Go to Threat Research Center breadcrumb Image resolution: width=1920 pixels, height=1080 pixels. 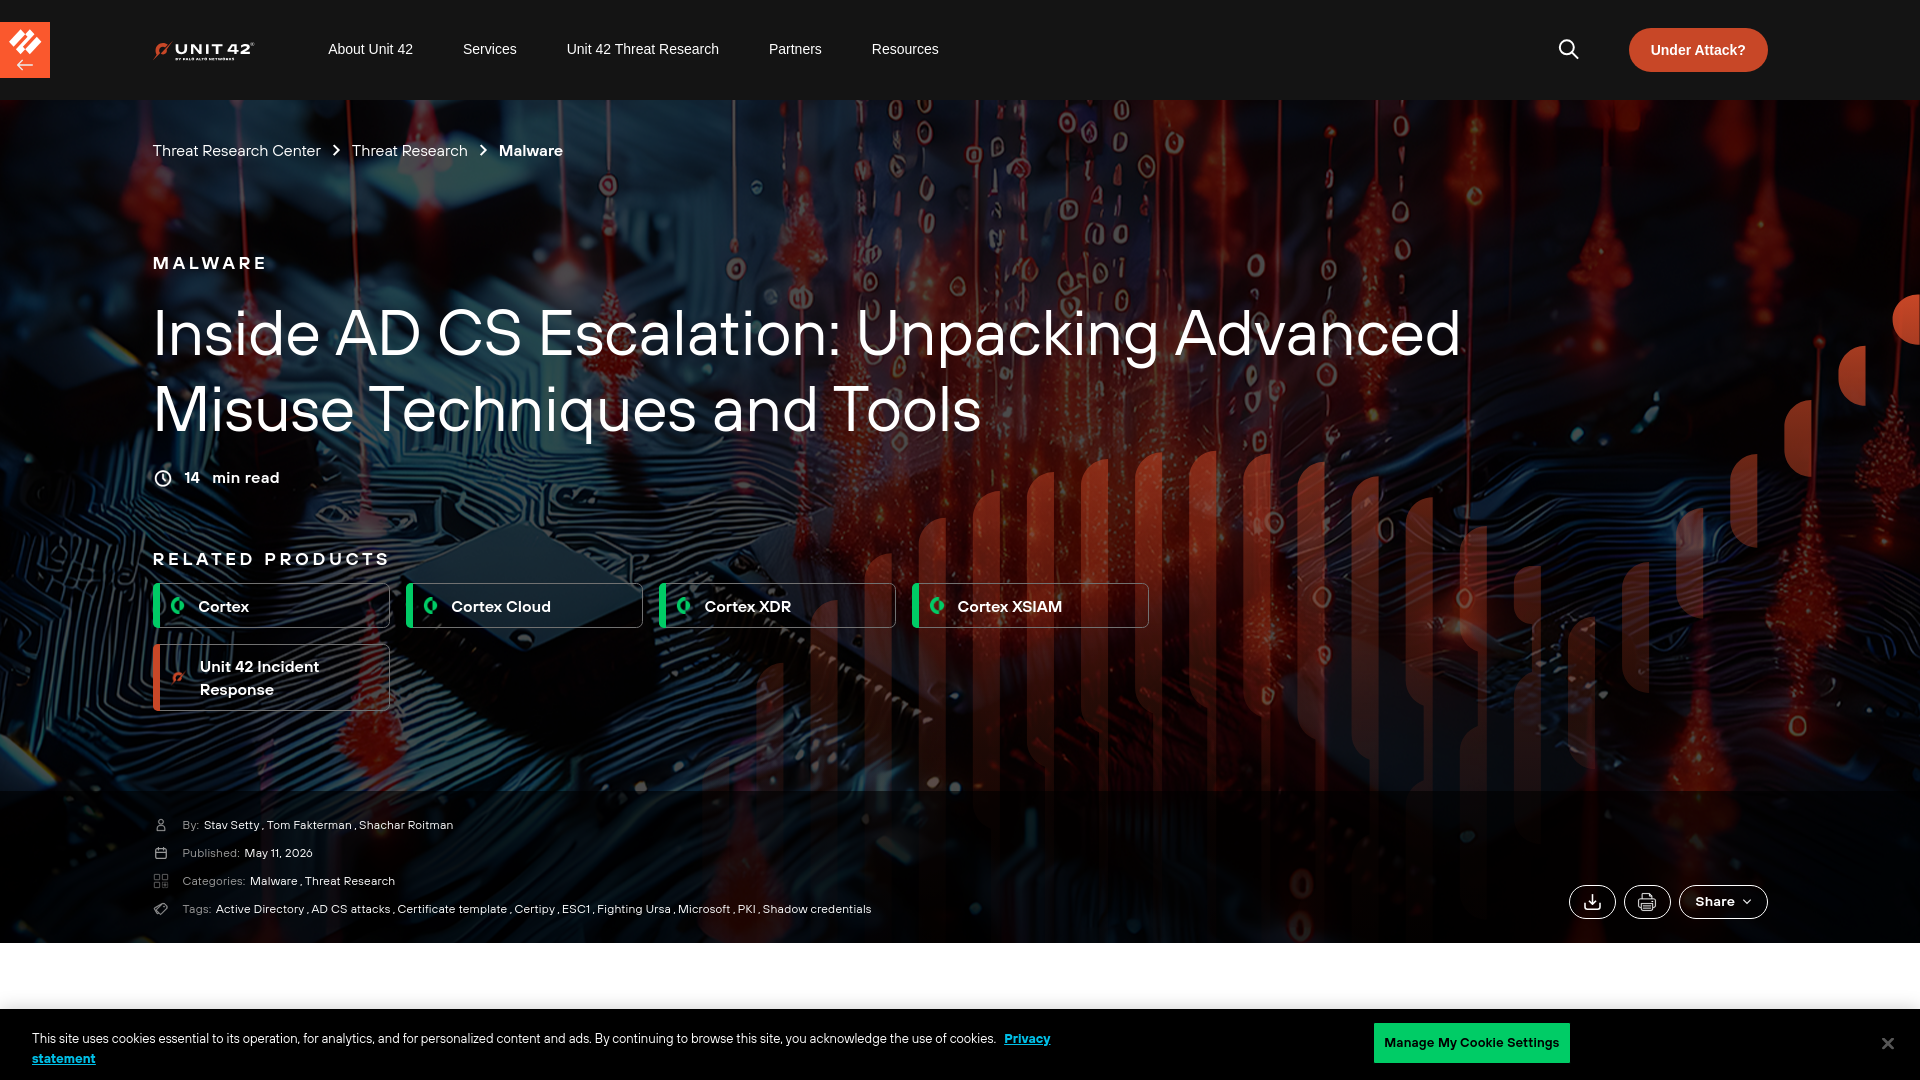pos(237,151)
